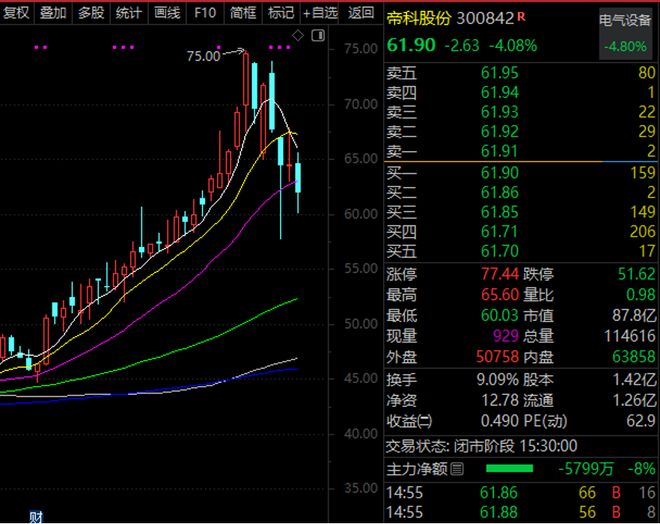Open the 统计 statistics tool
This screenshot has height=524, width=660.
tap(129, 13)
